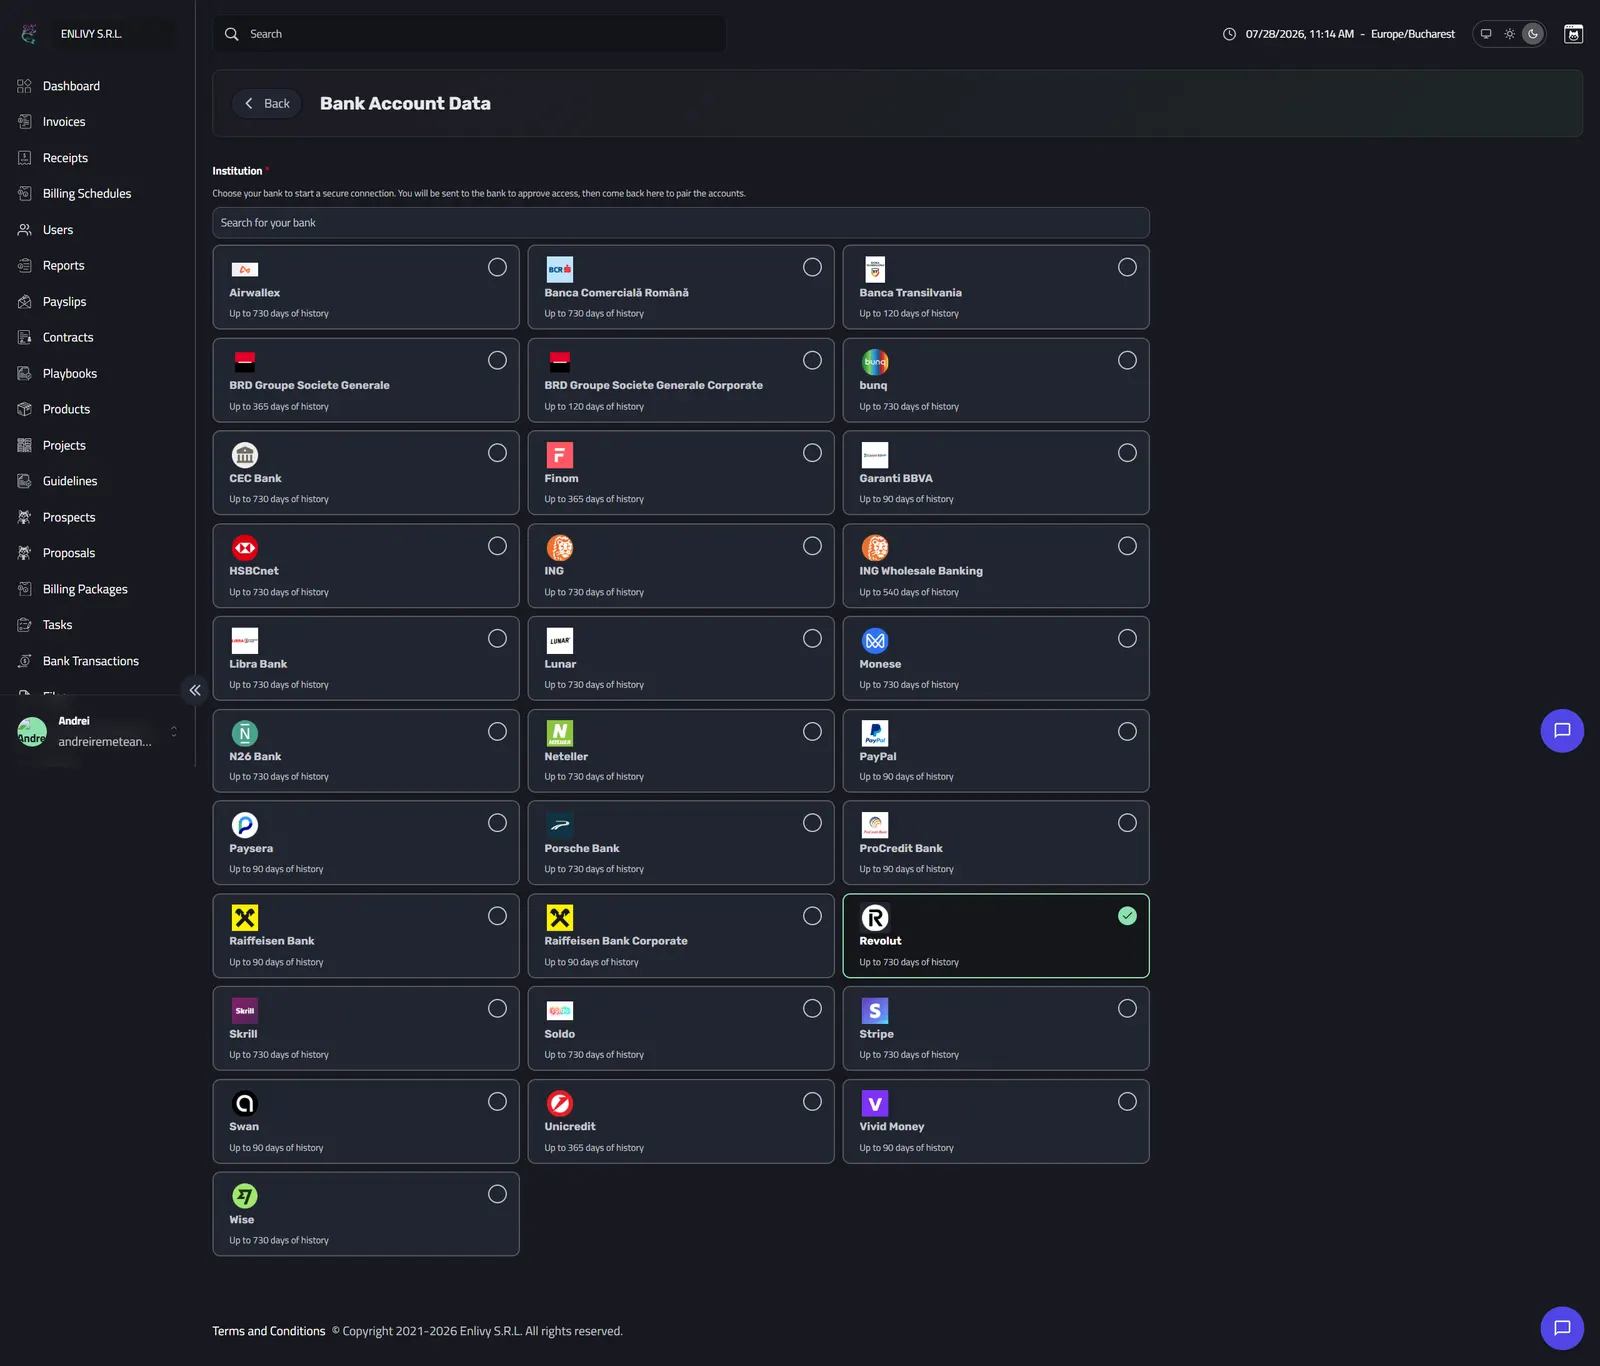Select the Stripe radio button
1600x1366 pixels.
(1127, 1009)
